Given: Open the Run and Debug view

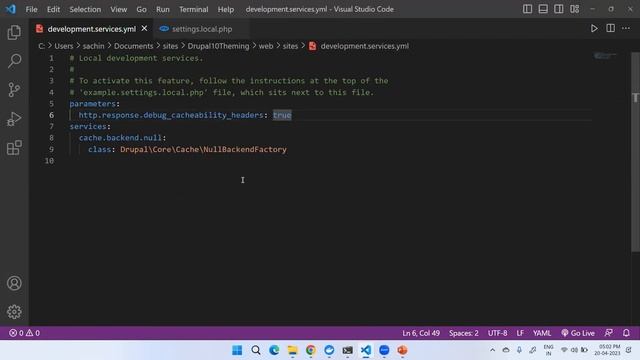Looking at the screenshot, I should coord(14,119).
